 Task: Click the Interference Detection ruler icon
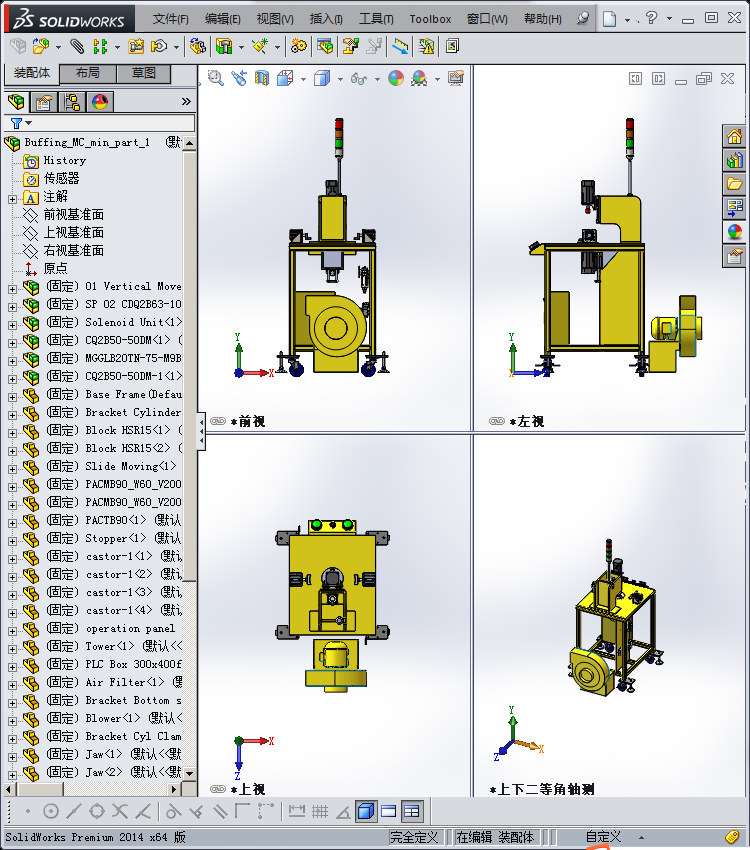[400, 46]
